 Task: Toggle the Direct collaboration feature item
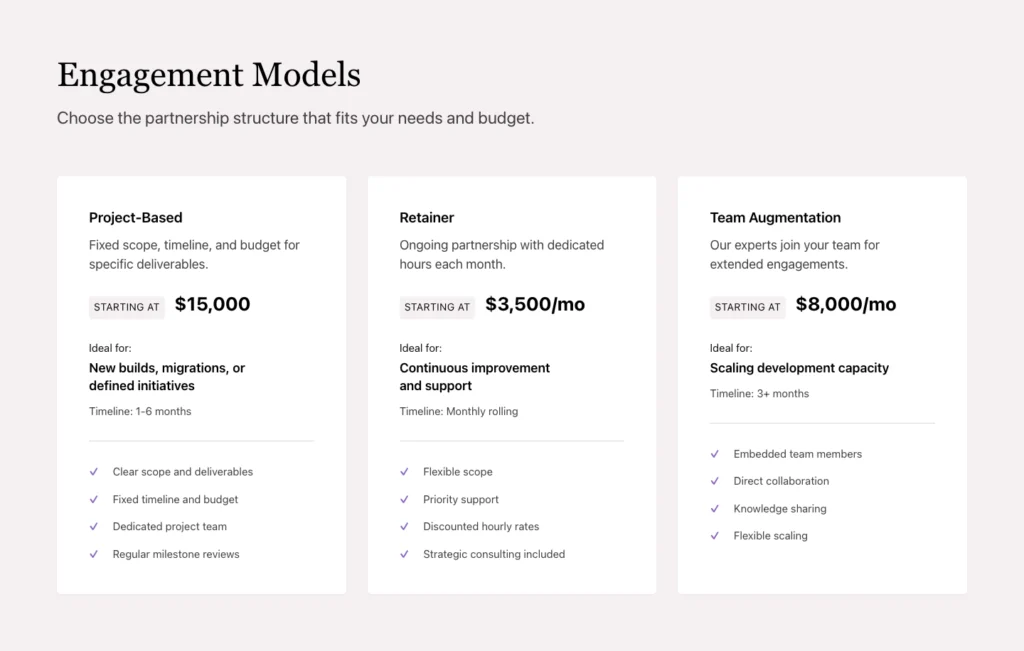click(781, 481)
